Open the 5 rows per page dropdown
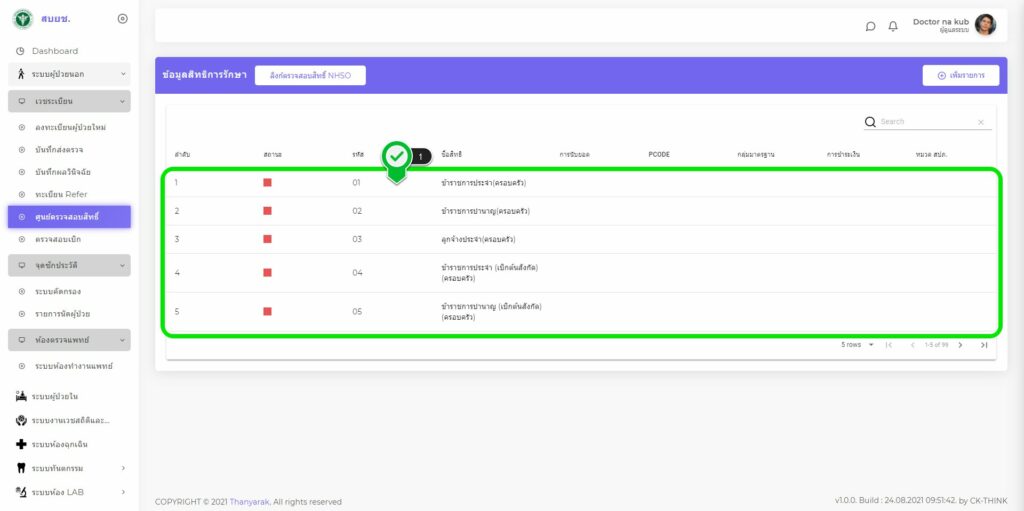 [857, 345]
